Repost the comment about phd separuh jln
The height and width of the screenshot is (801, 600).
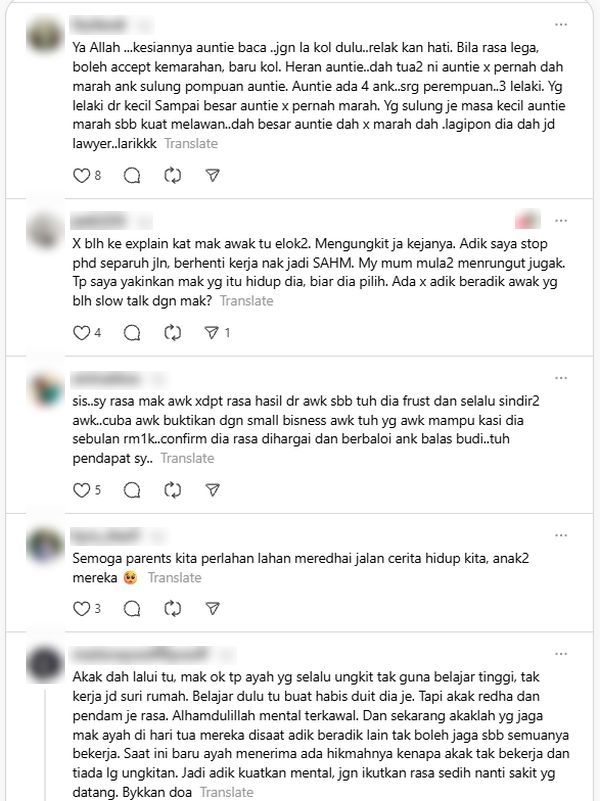point(173,333)
